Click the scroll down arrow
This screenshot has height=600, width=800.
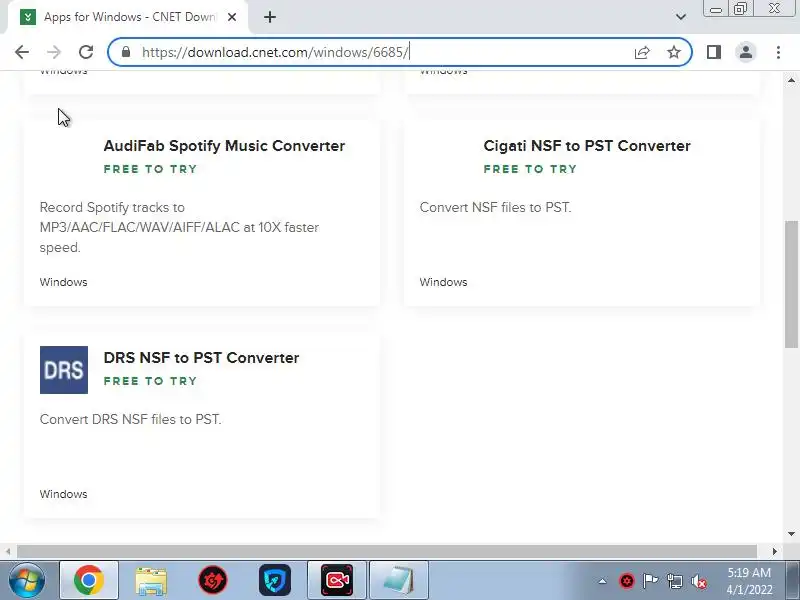click(x=791, y=534)
